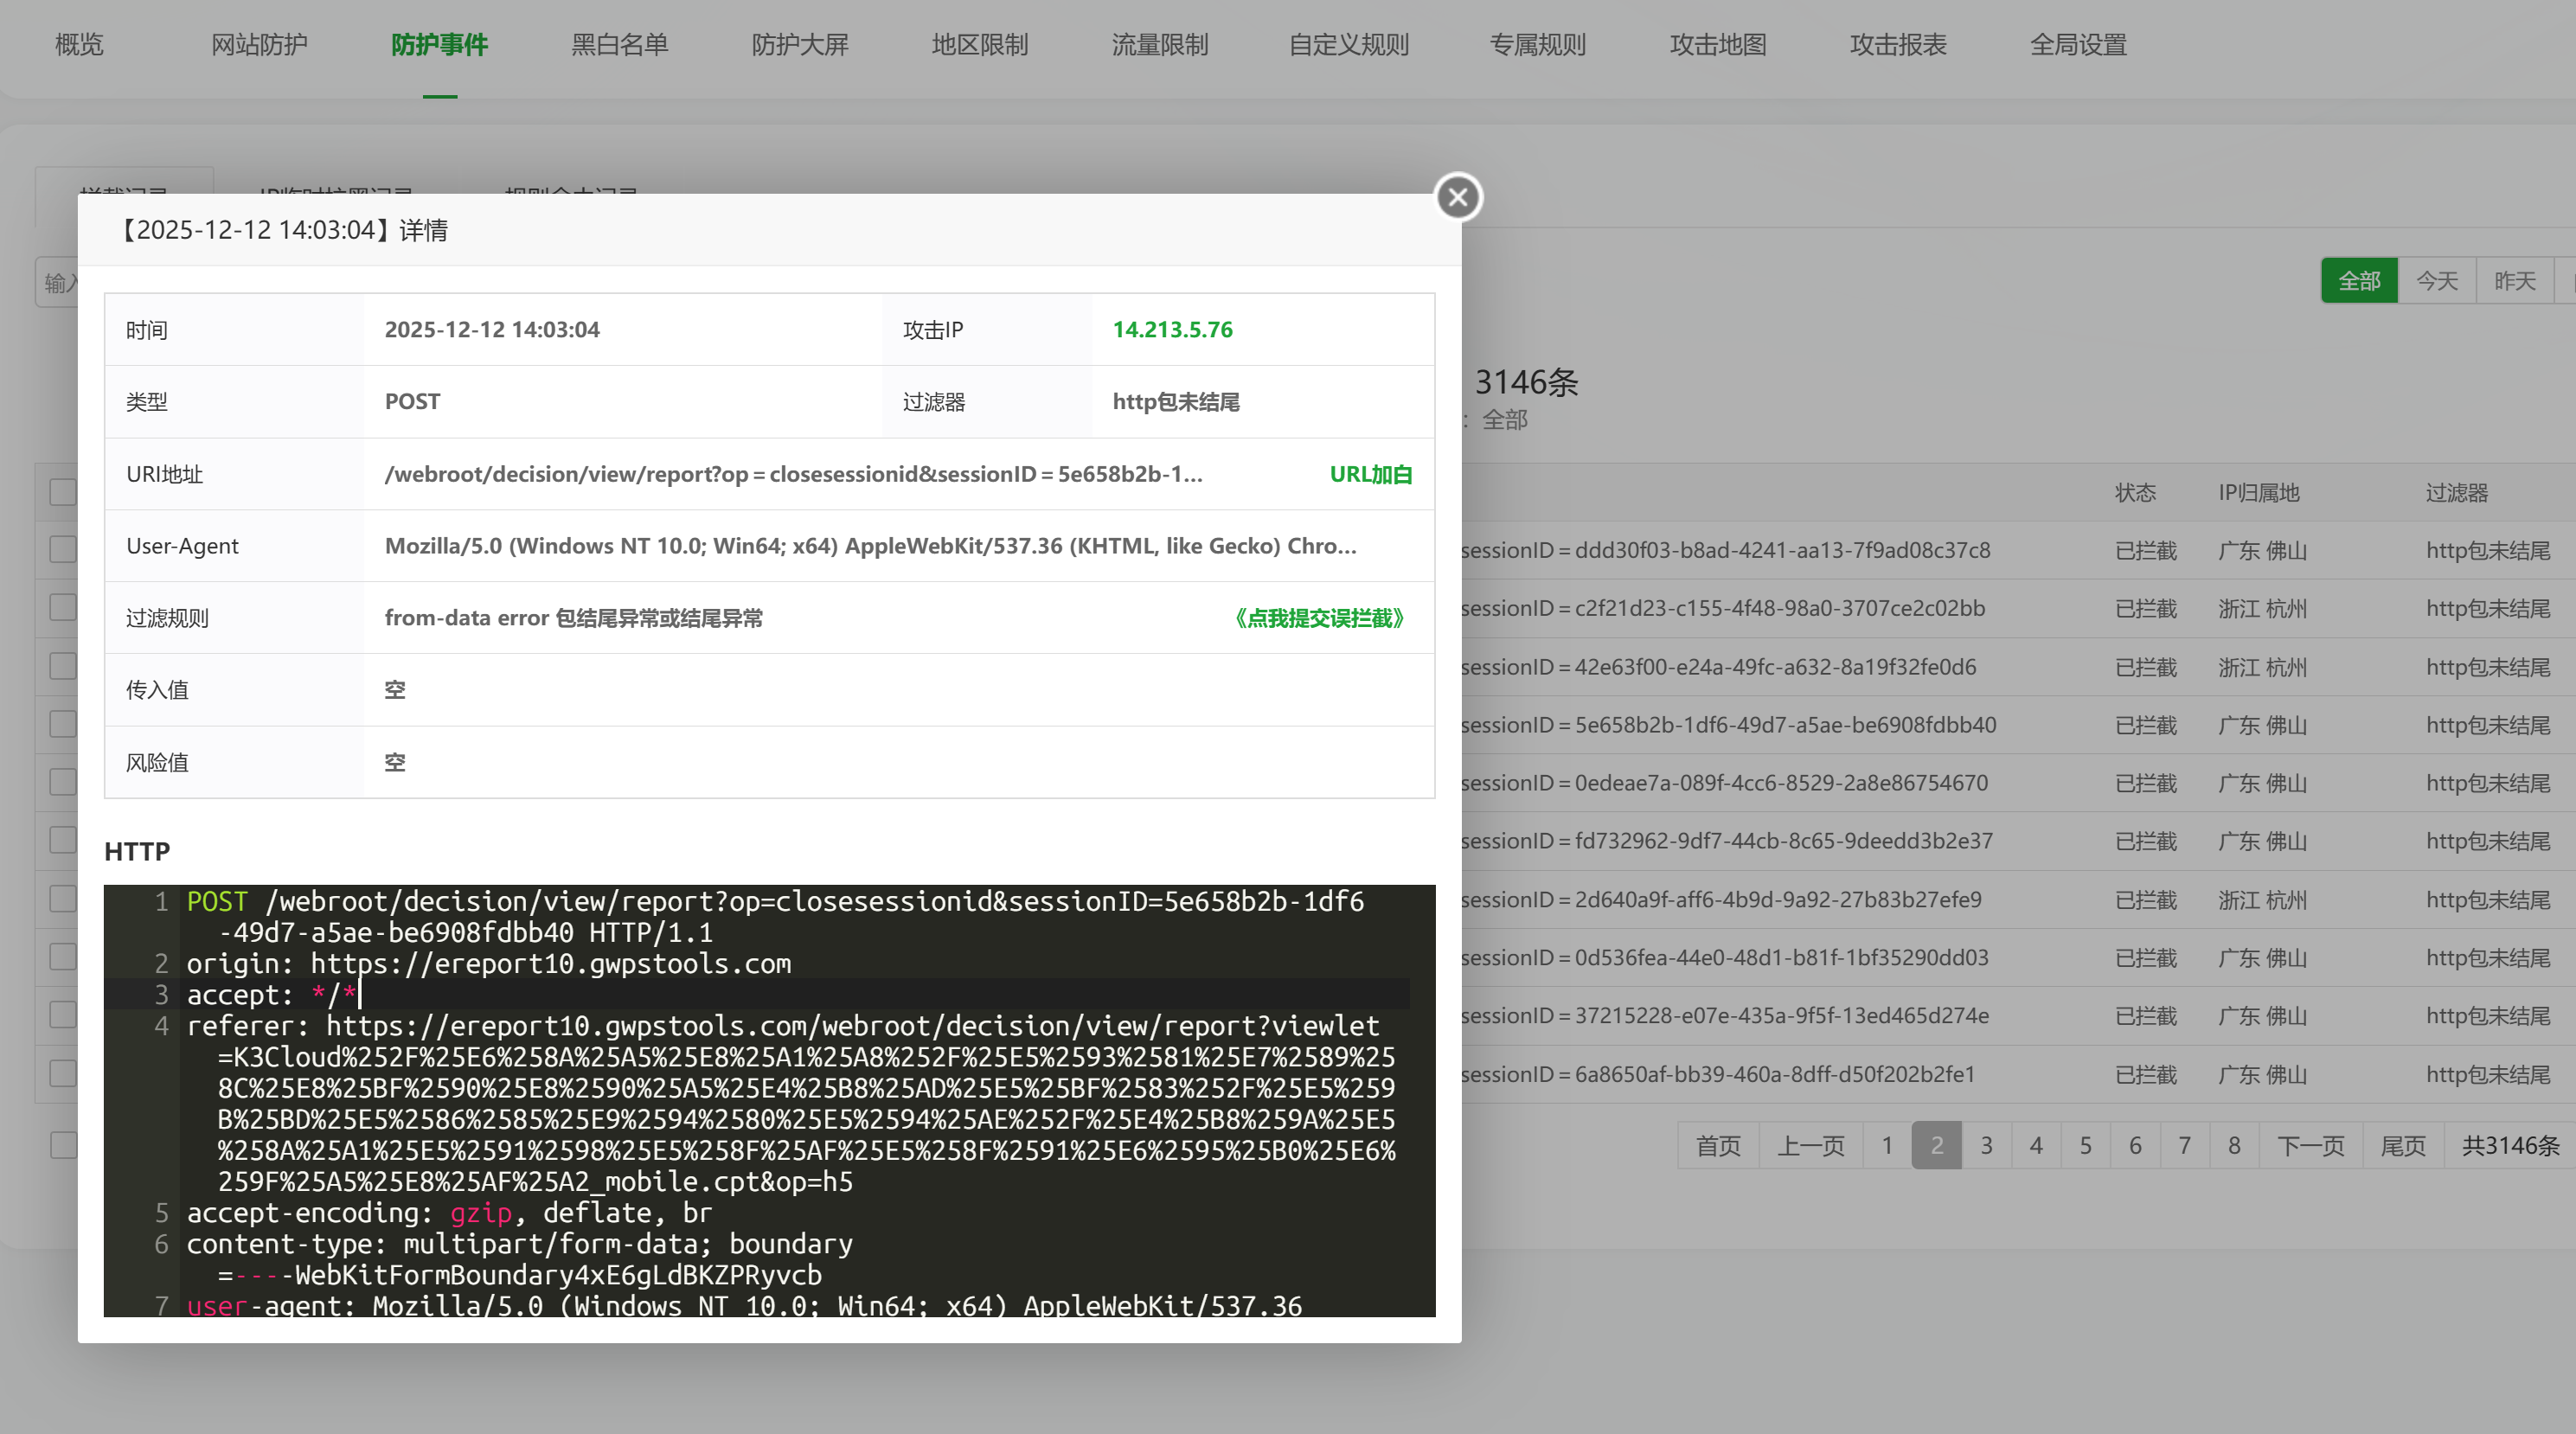This screenshot has height=1434, width=2576.
Task: Check the bottom checkbox below the table
Action: click(x=63, y=1145)
